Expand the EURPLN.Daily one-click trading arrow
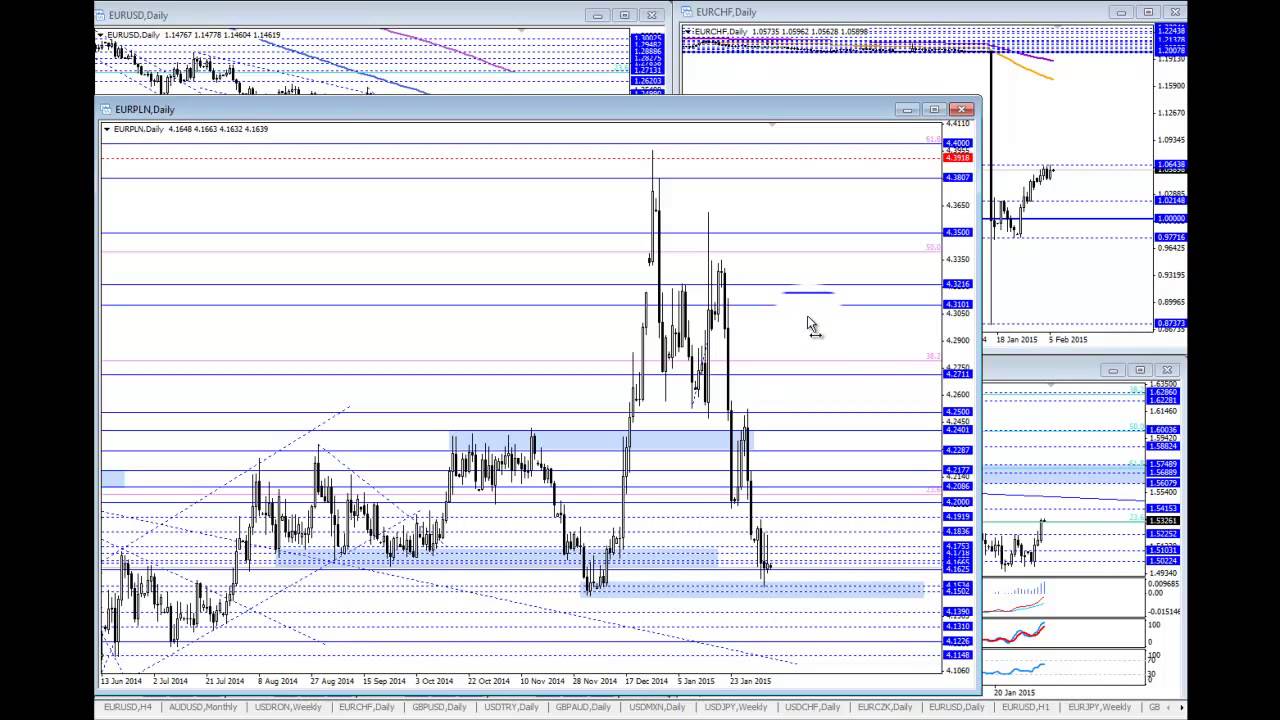This screenshot has height=720, width=1280. pyautogui.click(x=107, y=129)
